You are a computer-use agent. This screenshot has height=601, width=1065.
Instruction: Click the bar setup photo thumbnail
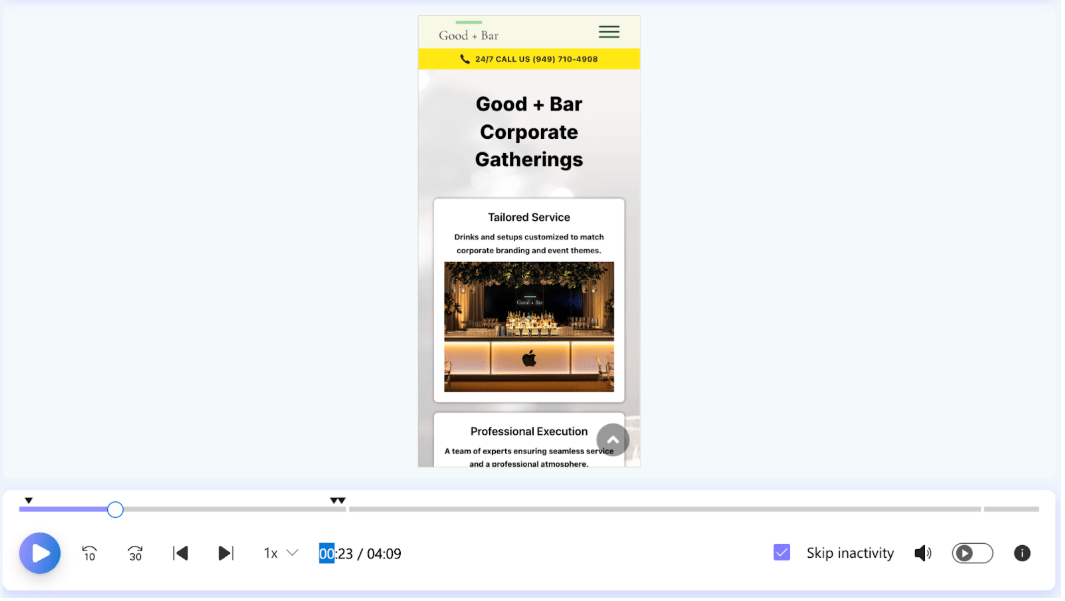coord(529,327)
